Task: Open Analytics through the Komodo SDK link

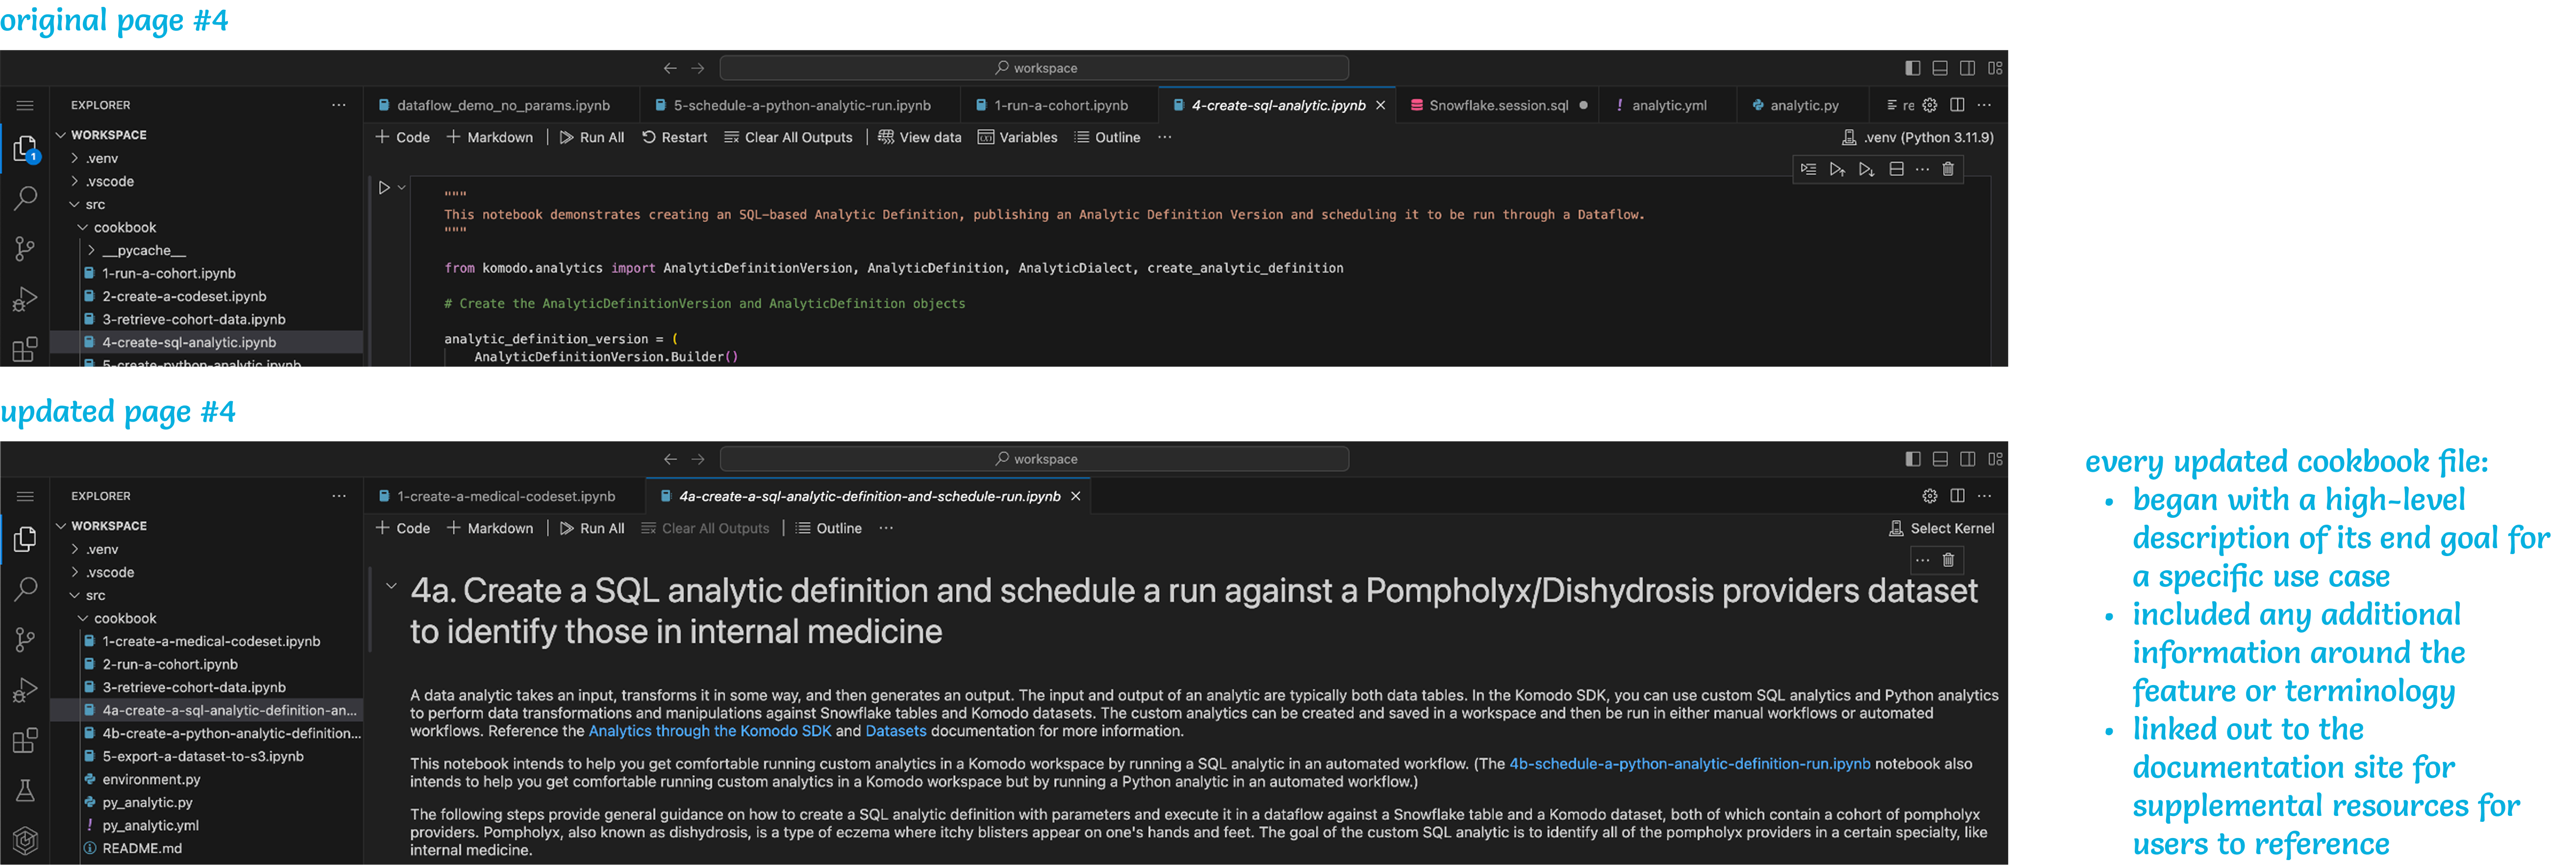Action: point(709,731)
